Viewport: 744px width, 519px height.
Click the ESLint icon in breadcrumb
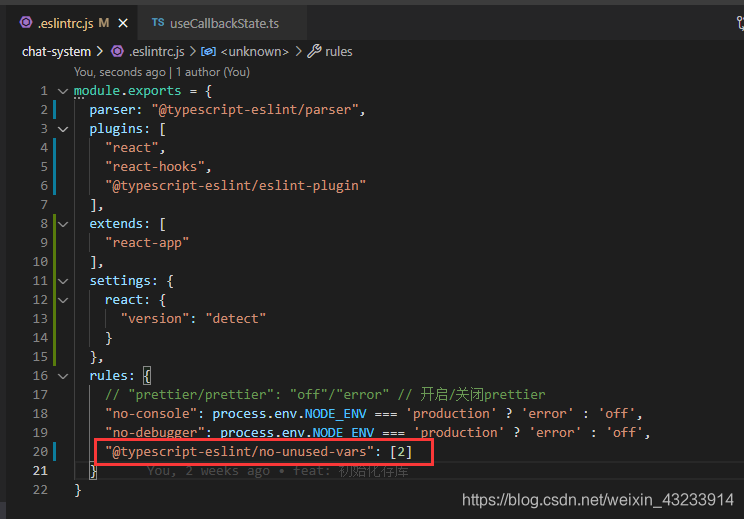pyautogui.click(x=117, y=51)
